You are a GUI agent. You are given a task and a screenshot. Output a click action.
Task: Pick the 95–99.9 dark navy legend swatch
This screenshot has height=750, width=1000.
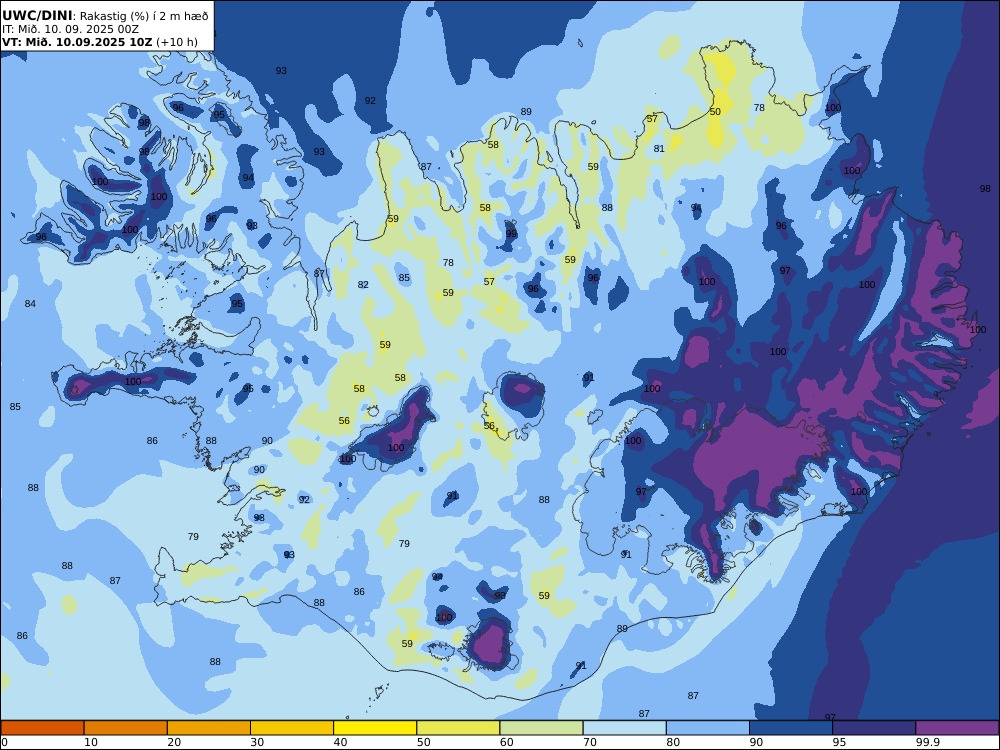click(874, 728)
